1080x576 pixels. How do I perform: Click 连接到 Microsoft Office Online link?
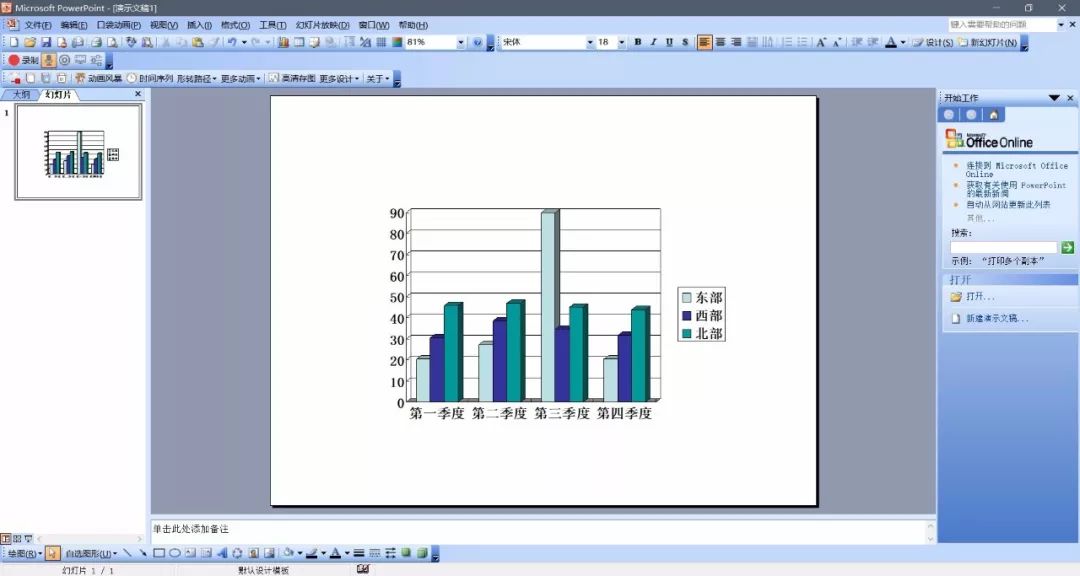[1017, 169]
